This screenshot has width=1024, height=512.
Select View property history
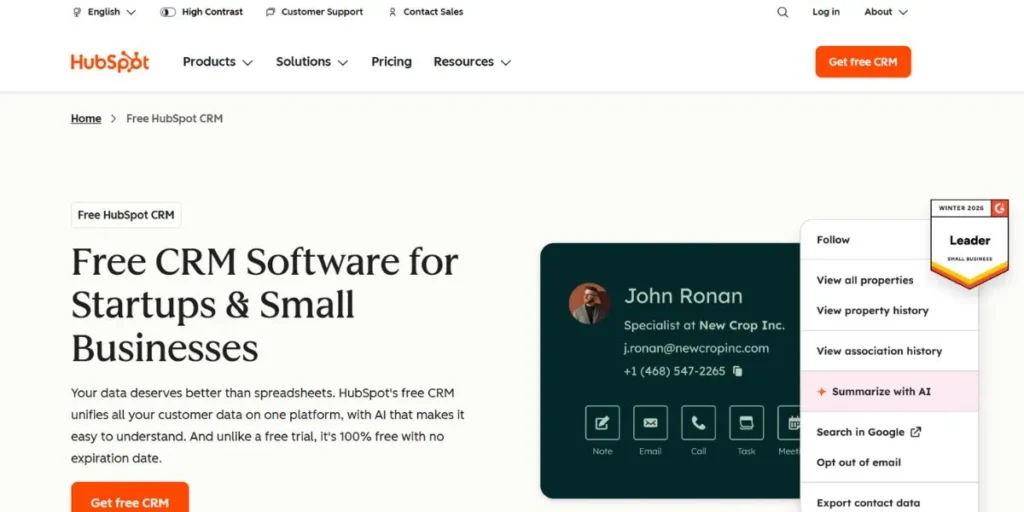click(872, 310)
